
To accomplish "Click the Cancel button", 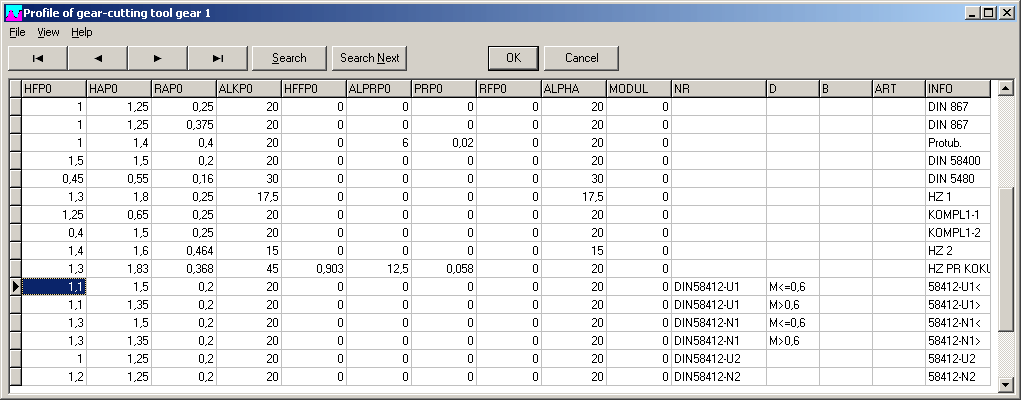I will tap(581, 58).
